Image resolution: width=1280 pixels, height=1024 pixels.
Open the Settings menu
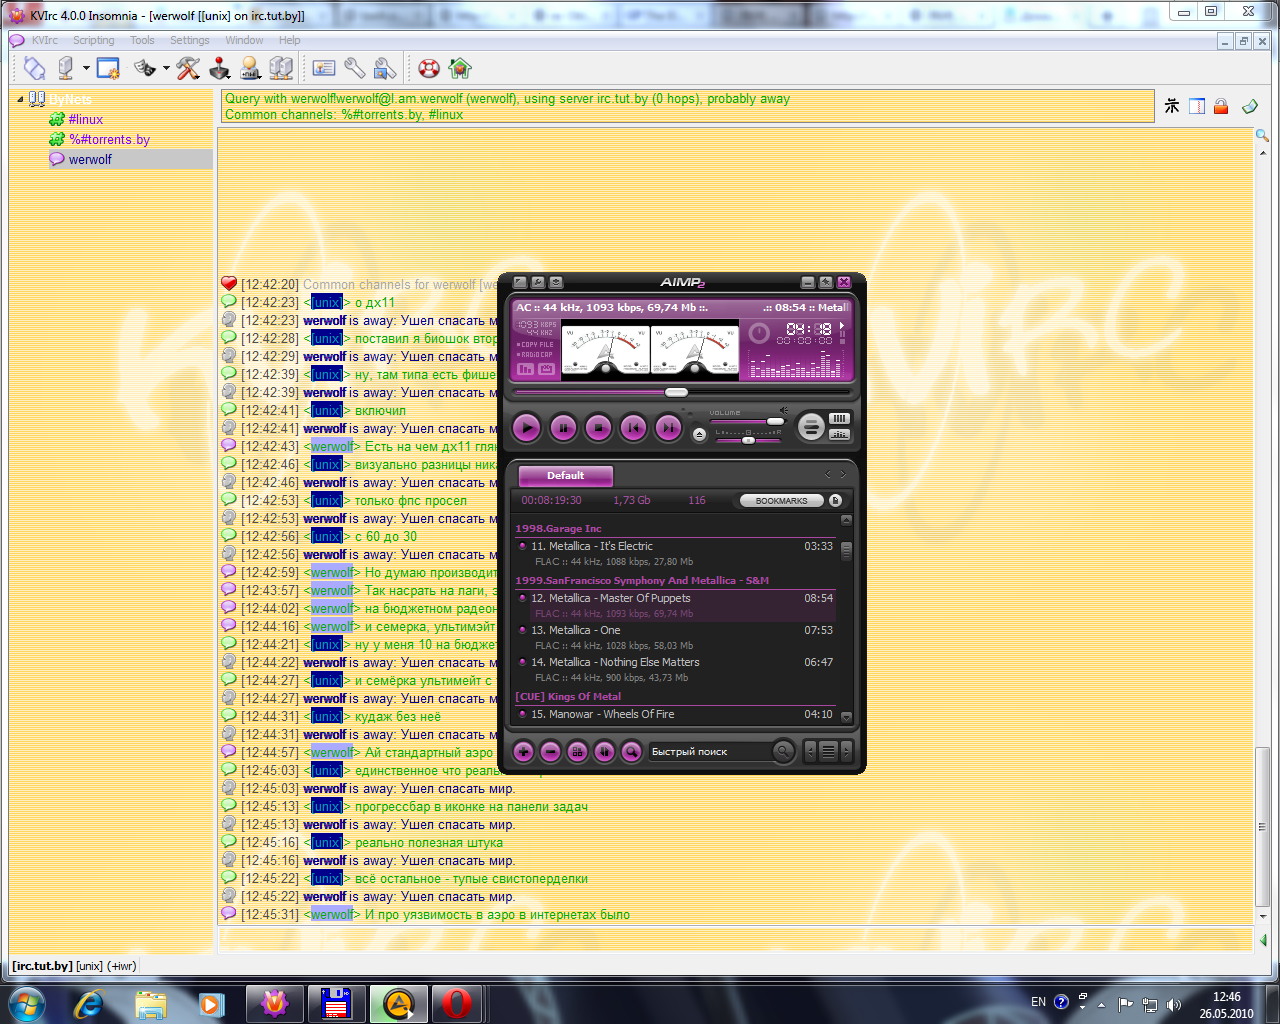190,40
